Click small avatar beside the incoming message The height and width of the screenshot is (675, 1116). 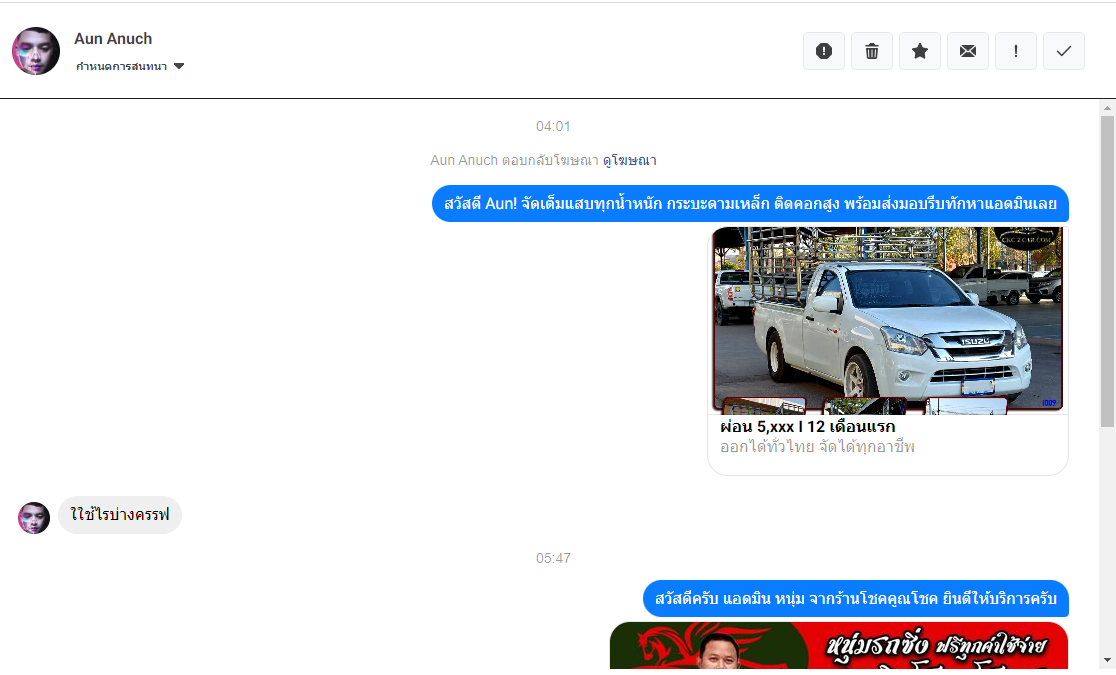pyautogui.click(x=34, y=518)
